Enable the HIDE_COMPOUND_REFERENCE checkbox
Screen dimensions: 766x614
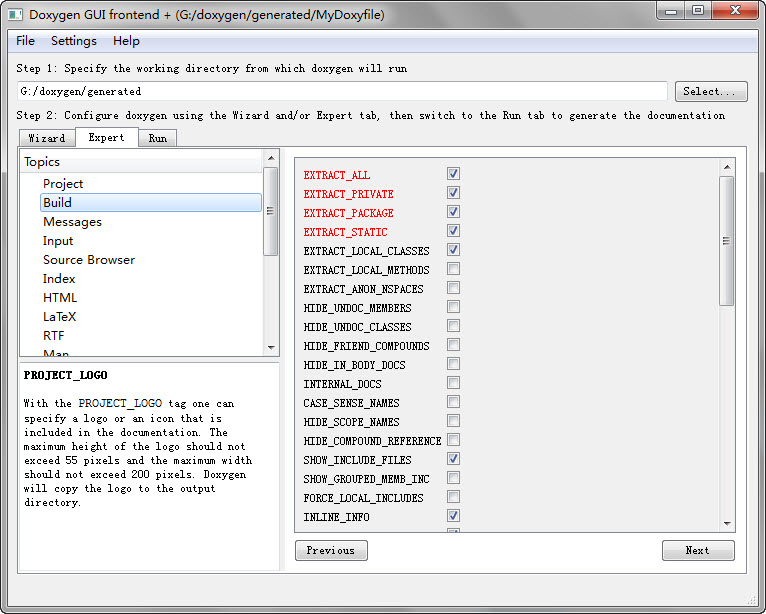[453, 441]
